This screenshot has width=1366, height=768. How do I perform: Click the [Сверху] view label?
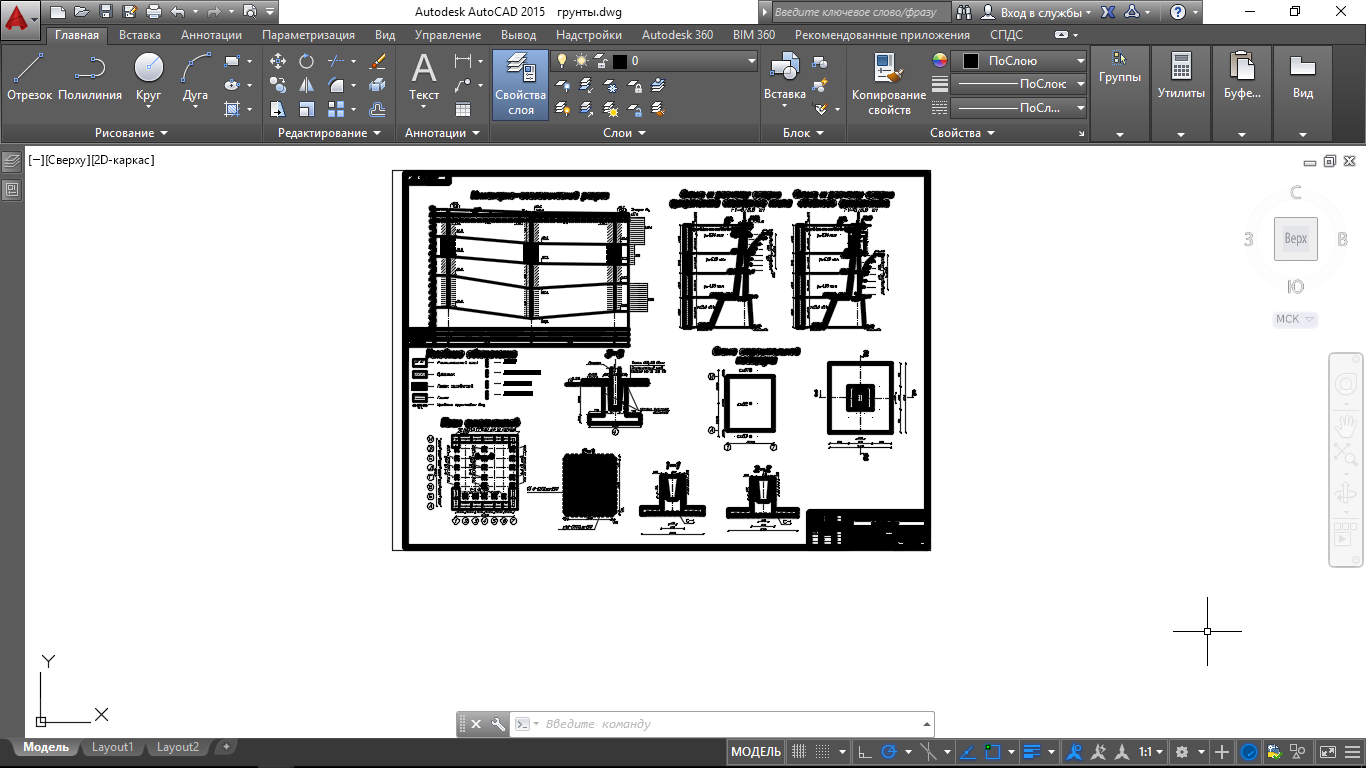click(x=65, y=160)
